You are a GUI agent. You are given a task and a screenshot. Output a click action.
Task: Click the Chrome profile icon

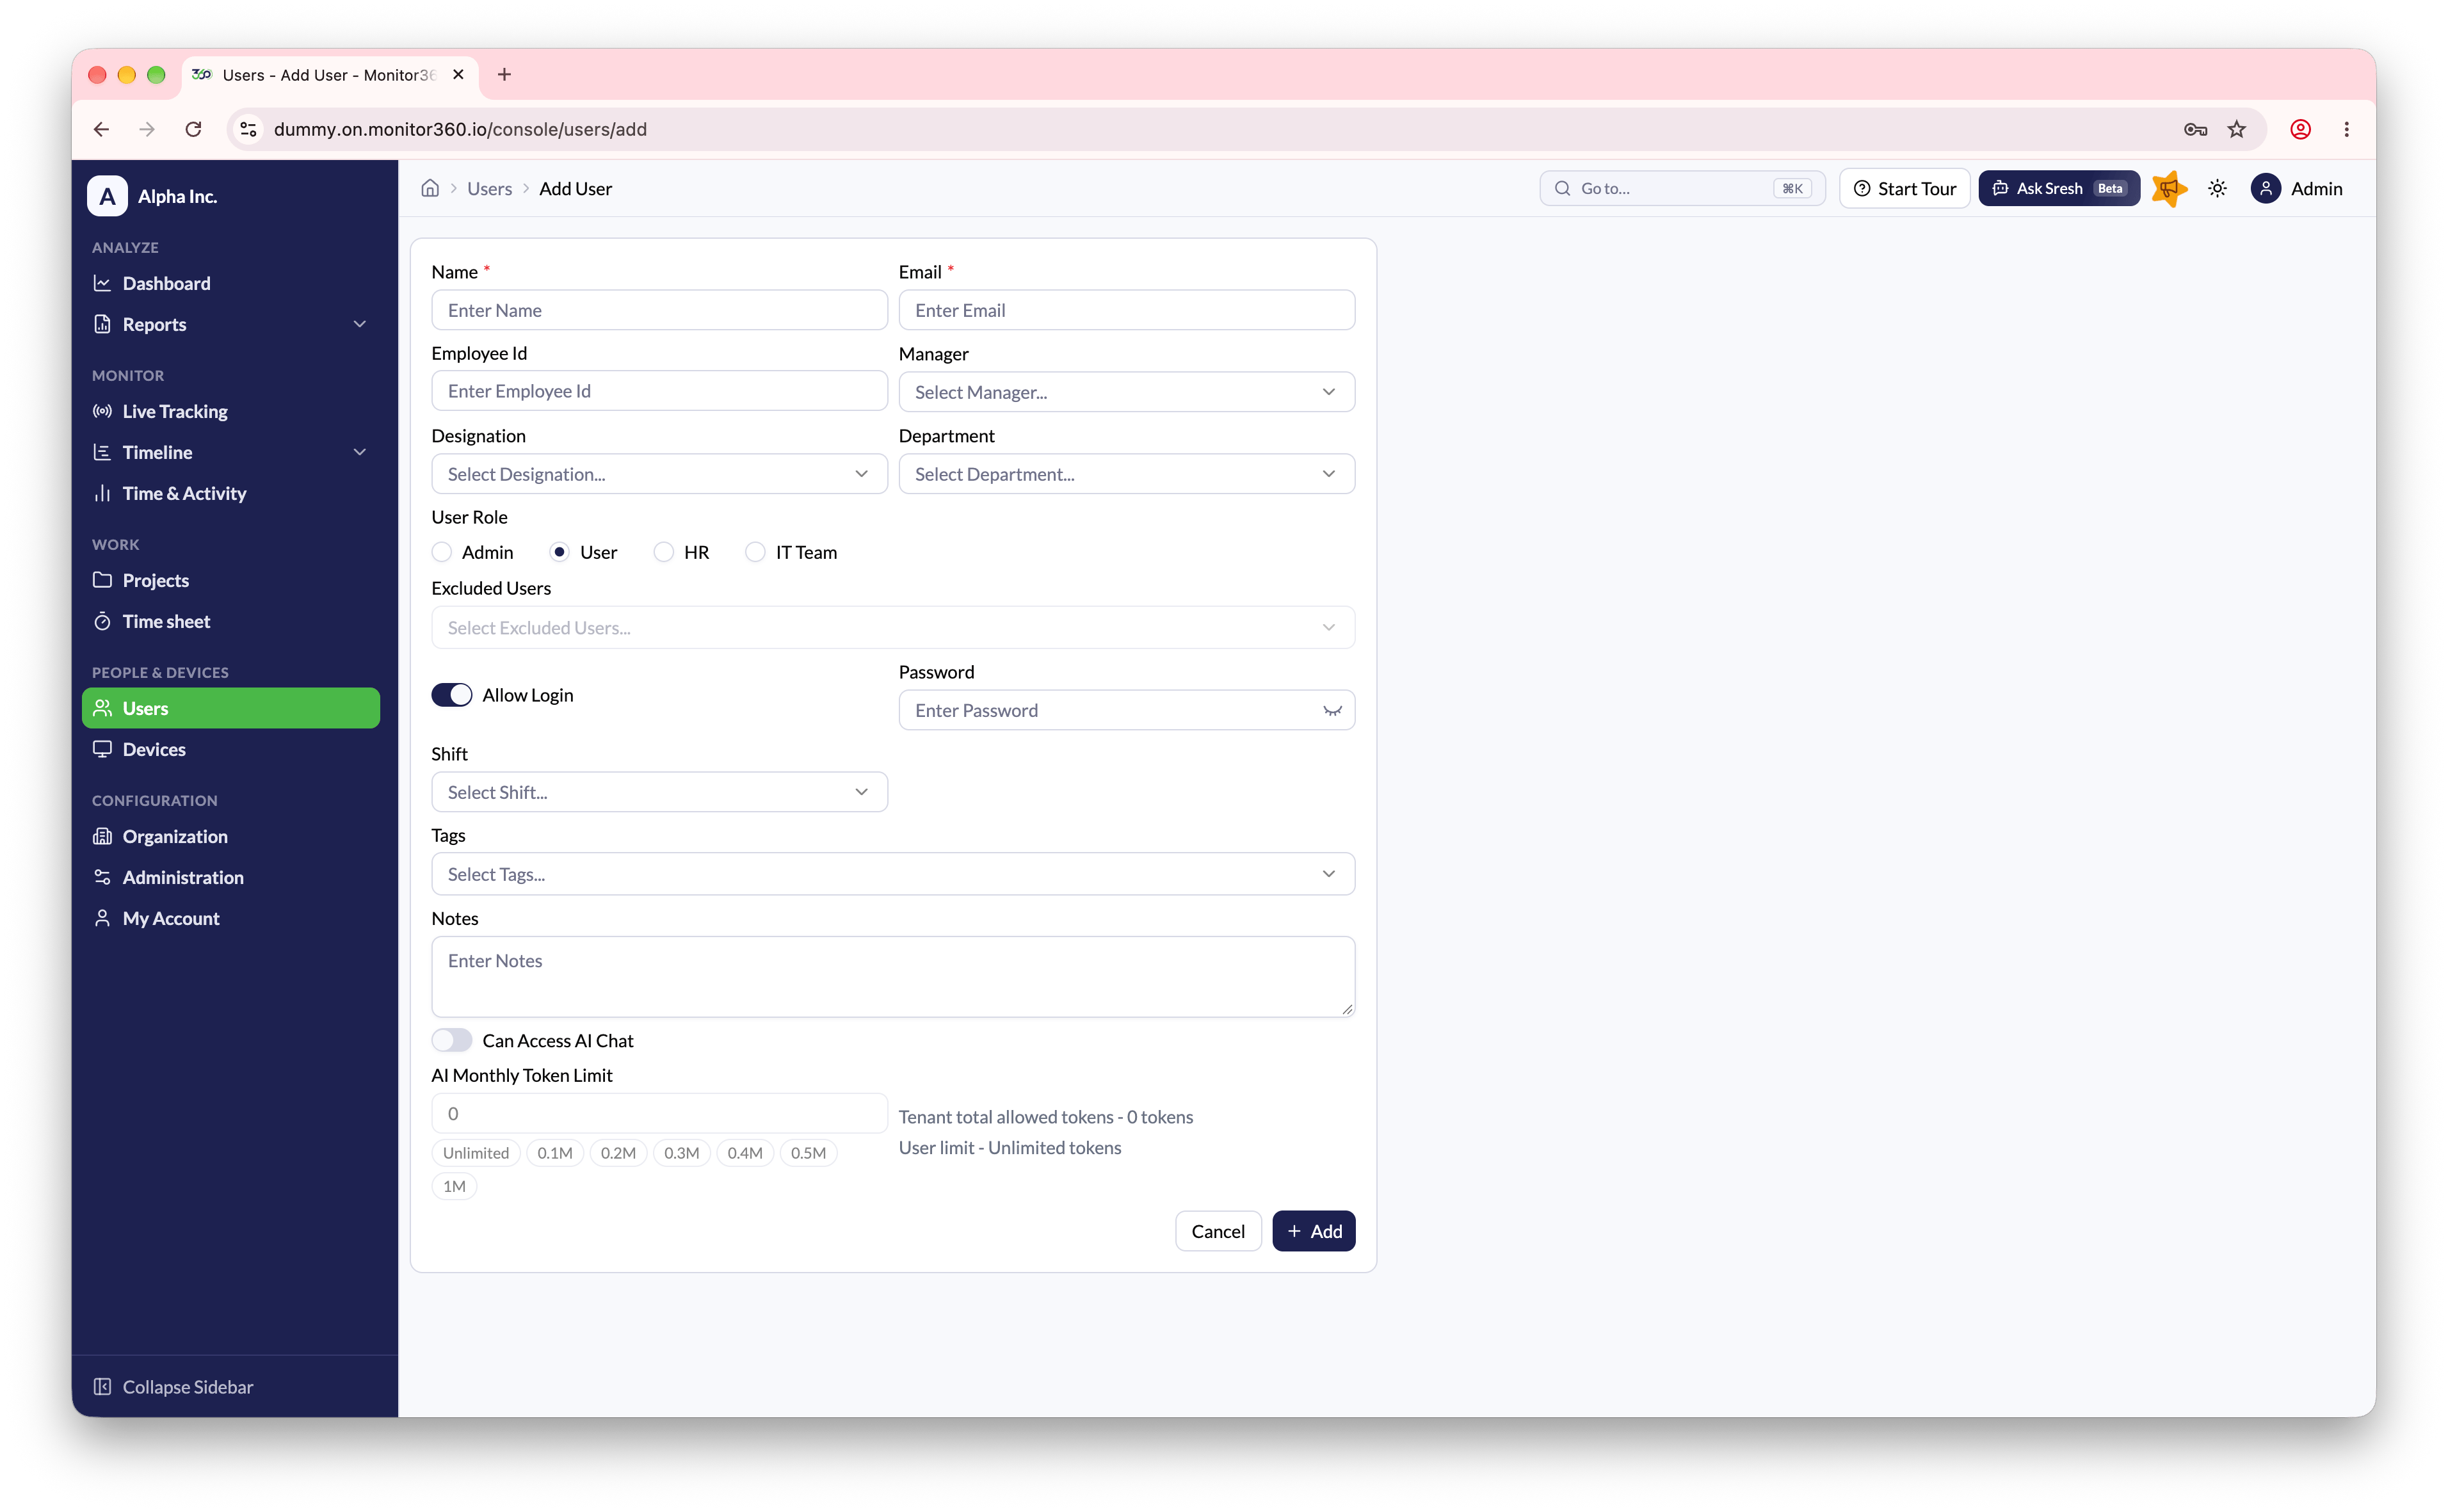[2301, 129]
